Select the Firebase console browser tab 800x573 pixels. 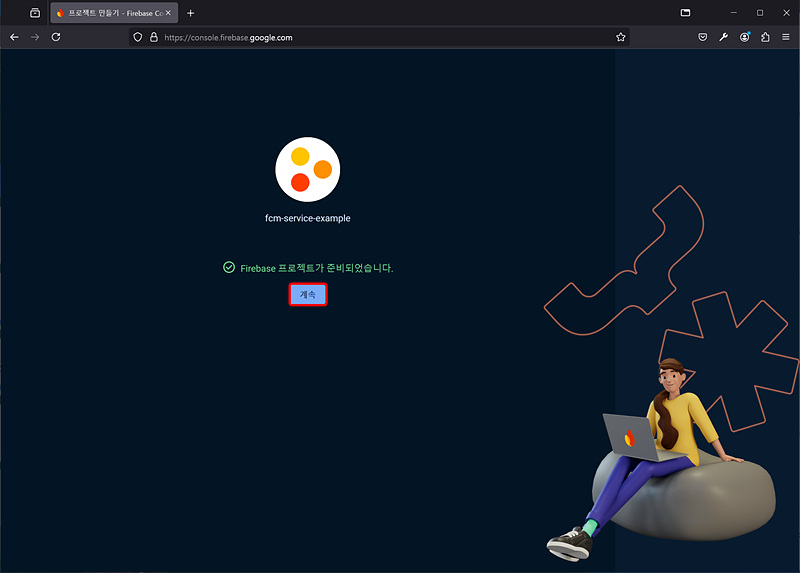point(114,13)
